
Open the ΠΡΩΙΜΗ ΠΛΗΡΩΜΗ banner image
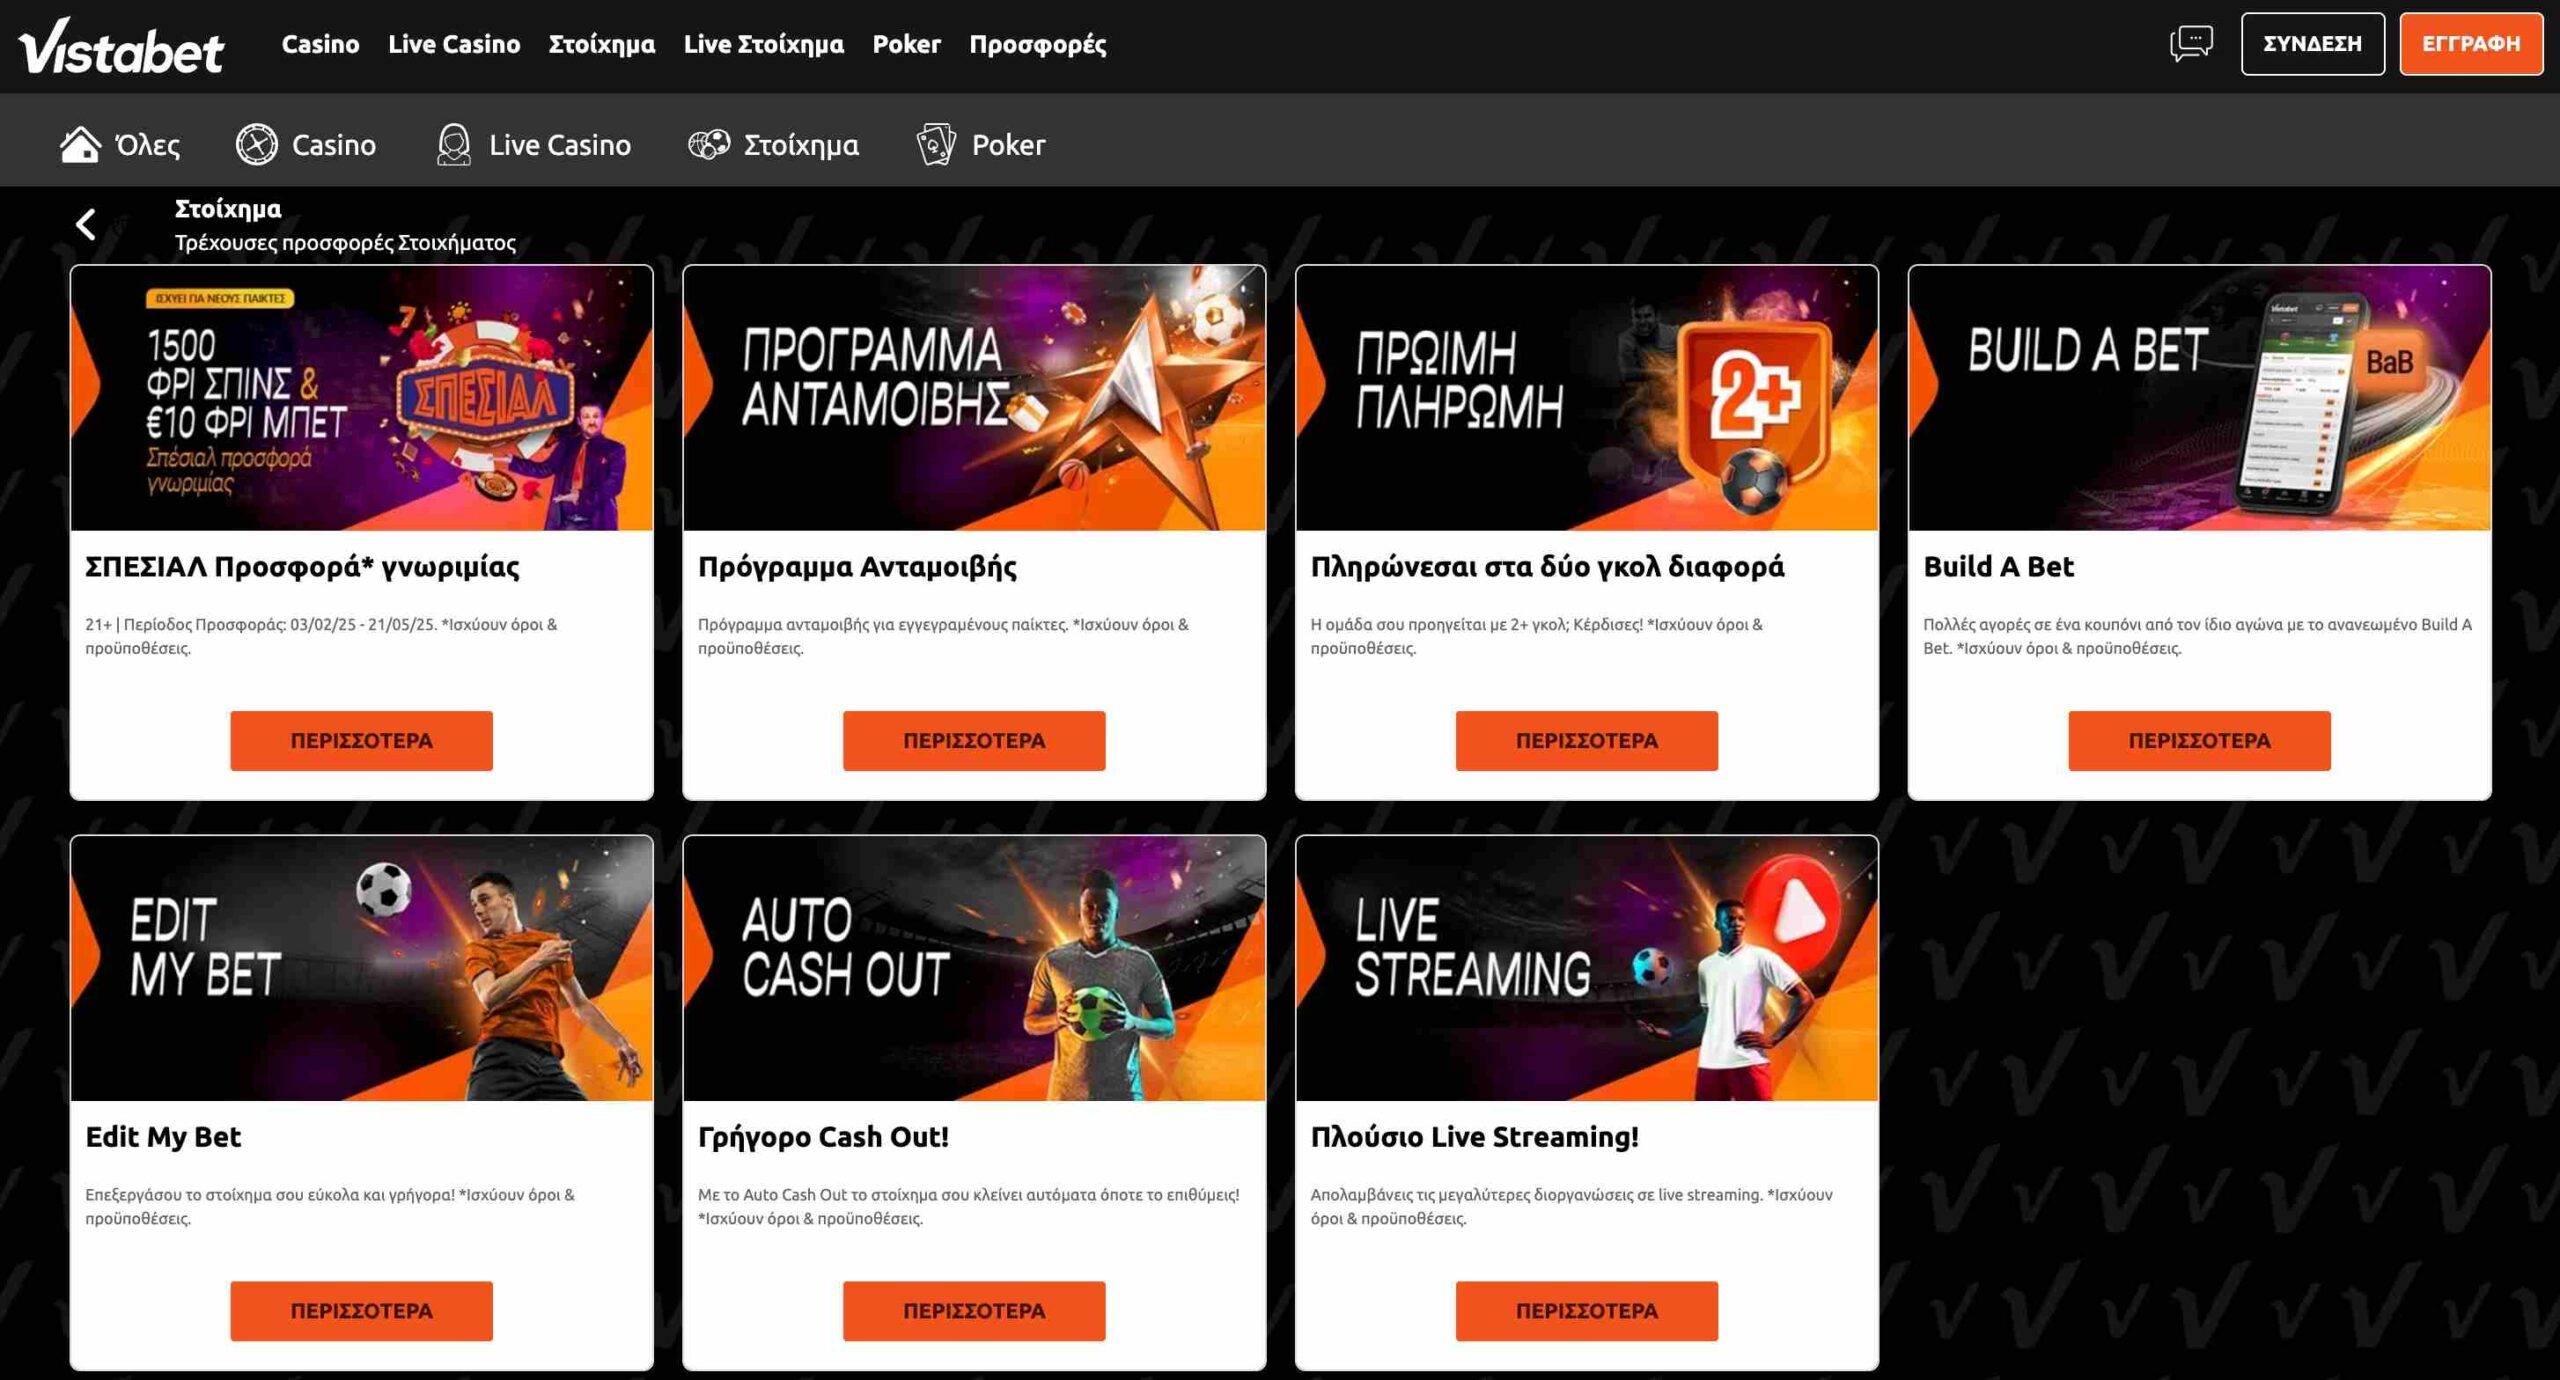pyautogui.click(x=1587, y=398)
